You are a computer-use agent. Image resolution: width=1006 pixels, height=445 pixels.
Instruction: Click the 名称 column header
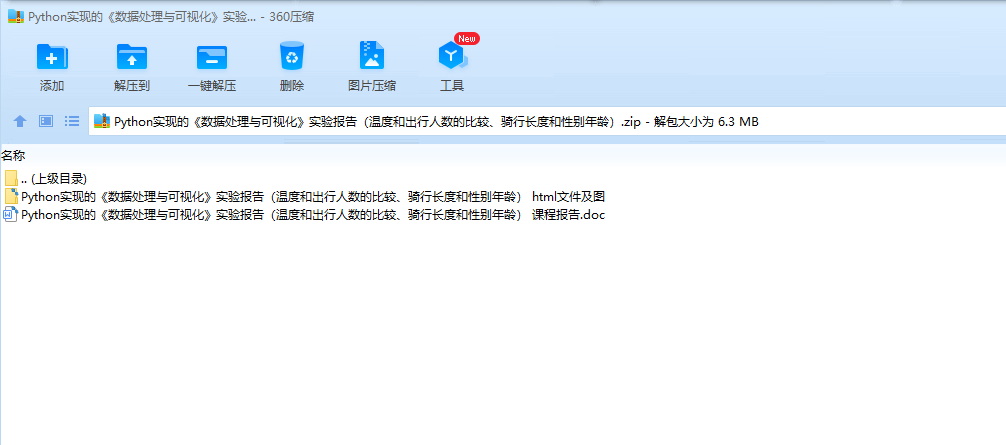click(x=13, y=155)
